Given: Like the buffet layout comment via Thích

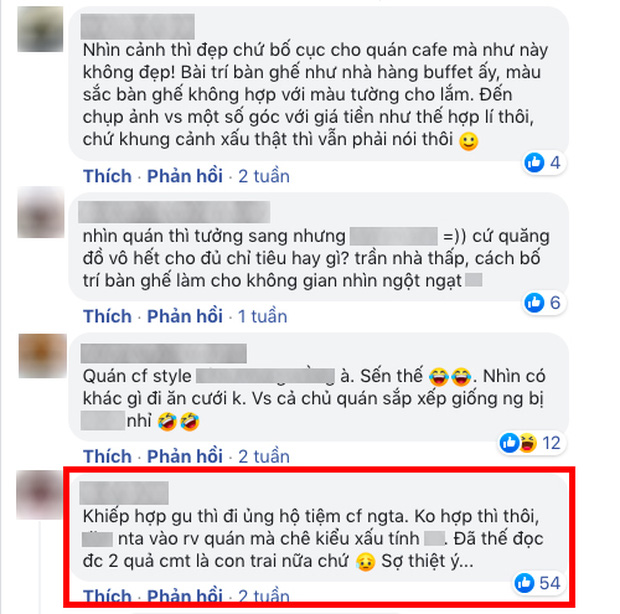Looking at the screenshot, I should (x=107, y=176).
